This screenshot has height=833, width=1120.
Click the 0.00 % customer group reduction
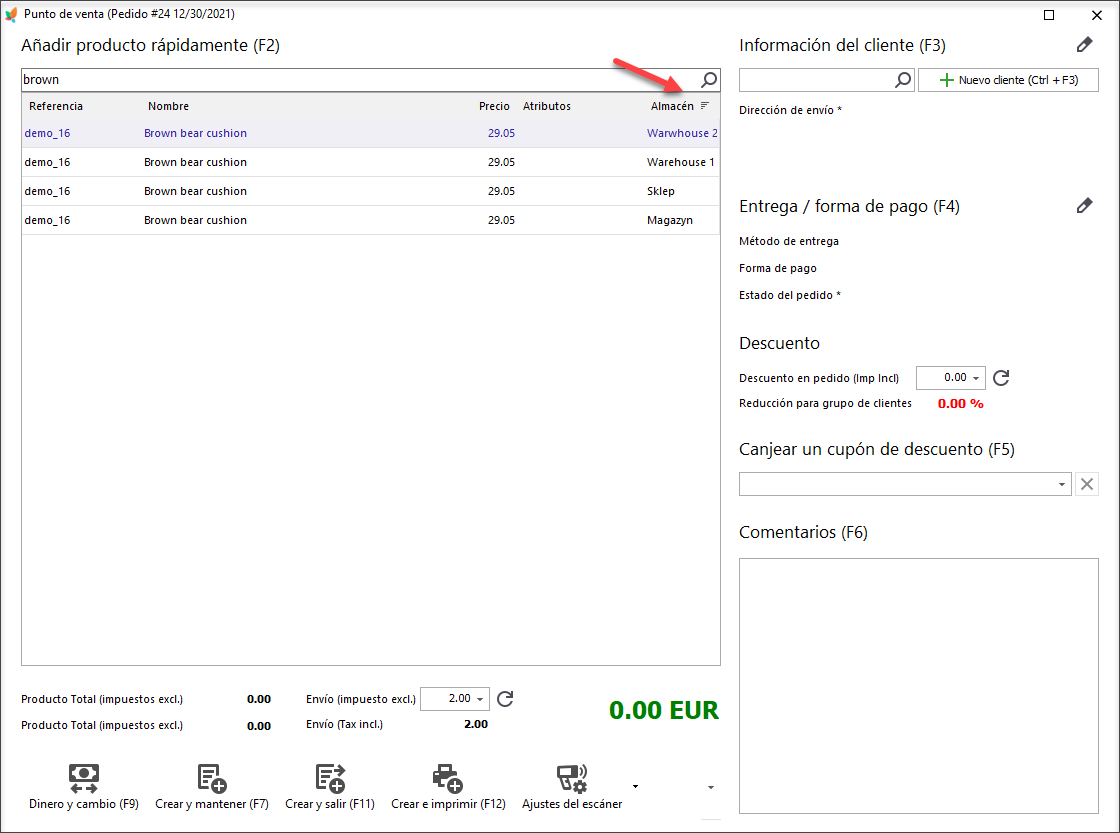[x=960, y=404]
